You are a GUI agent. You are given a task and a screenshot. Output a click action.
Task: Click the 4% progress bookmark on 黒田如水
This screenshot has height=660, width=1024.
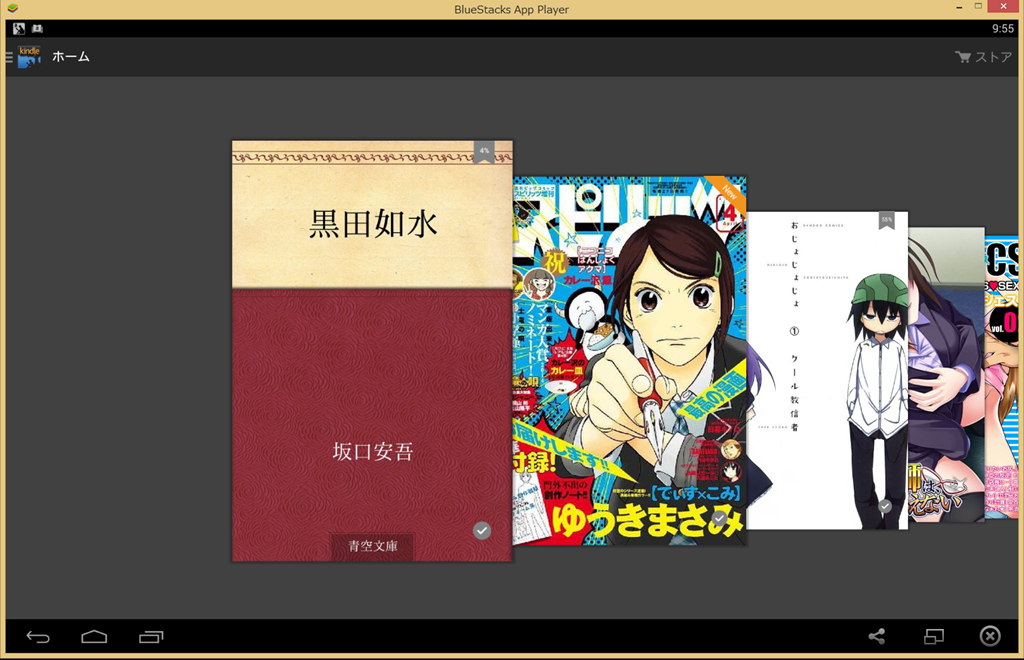(484, 151)
